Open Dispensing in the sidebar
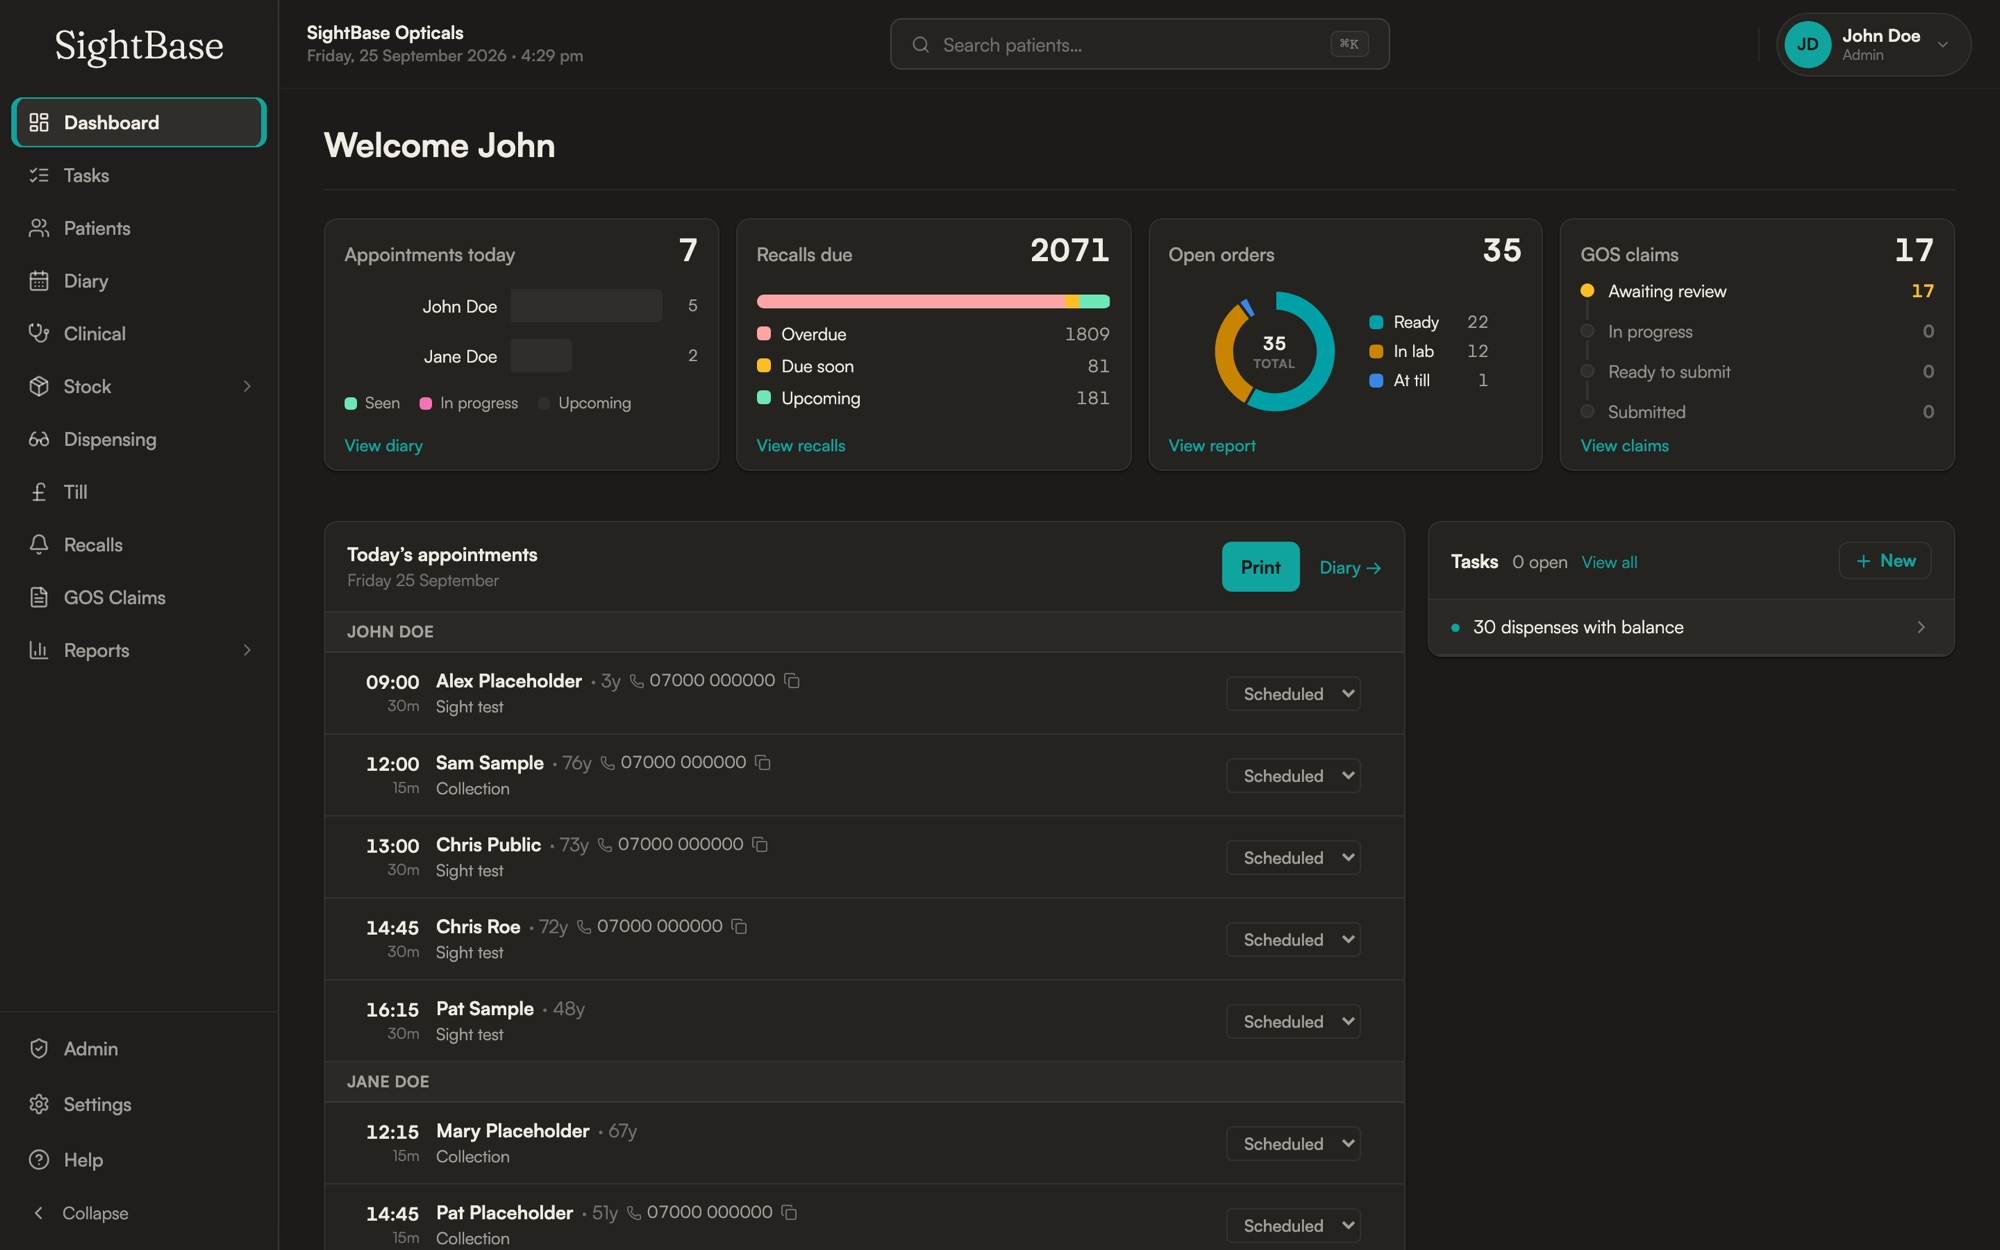2000x1250 pixels. (139, 439)
